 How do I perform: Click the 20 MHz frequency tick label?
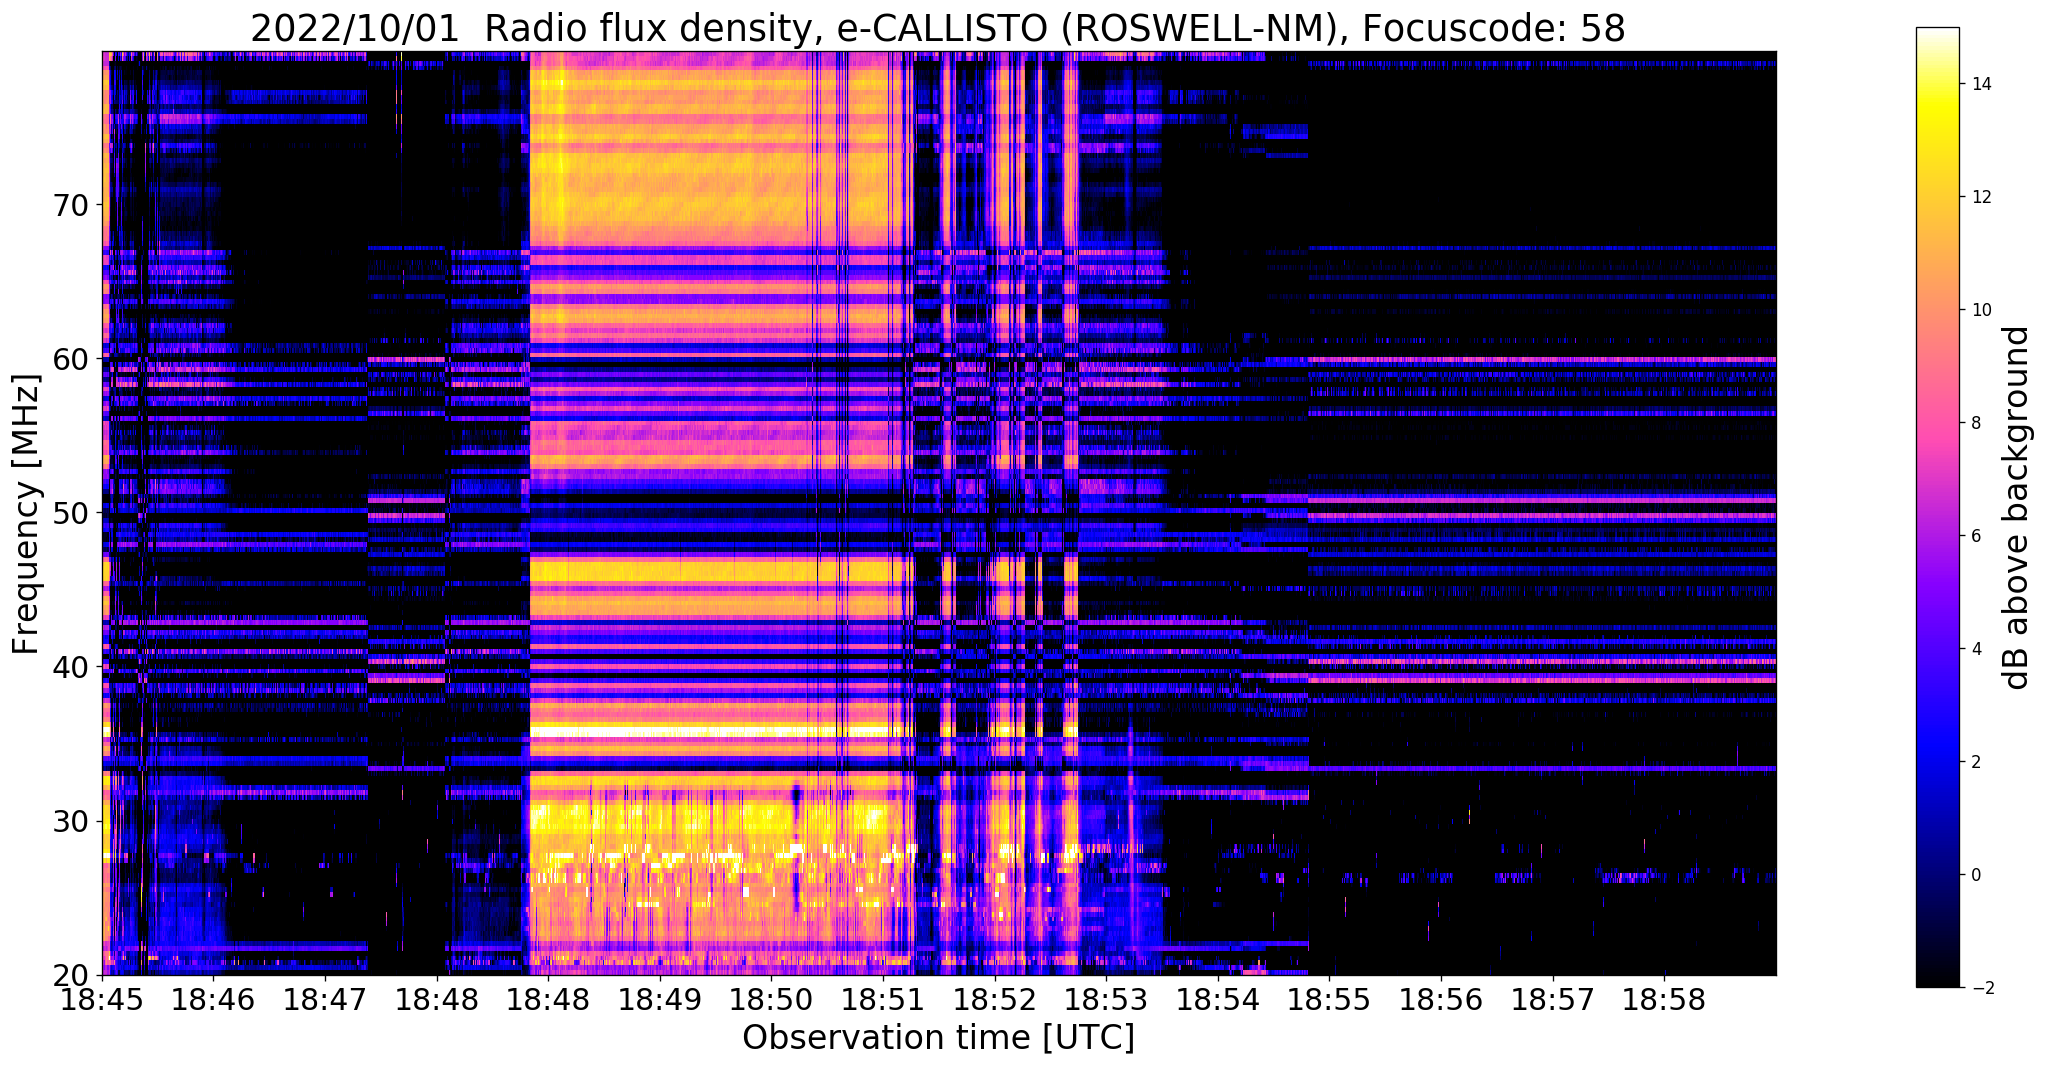(69, 975)
